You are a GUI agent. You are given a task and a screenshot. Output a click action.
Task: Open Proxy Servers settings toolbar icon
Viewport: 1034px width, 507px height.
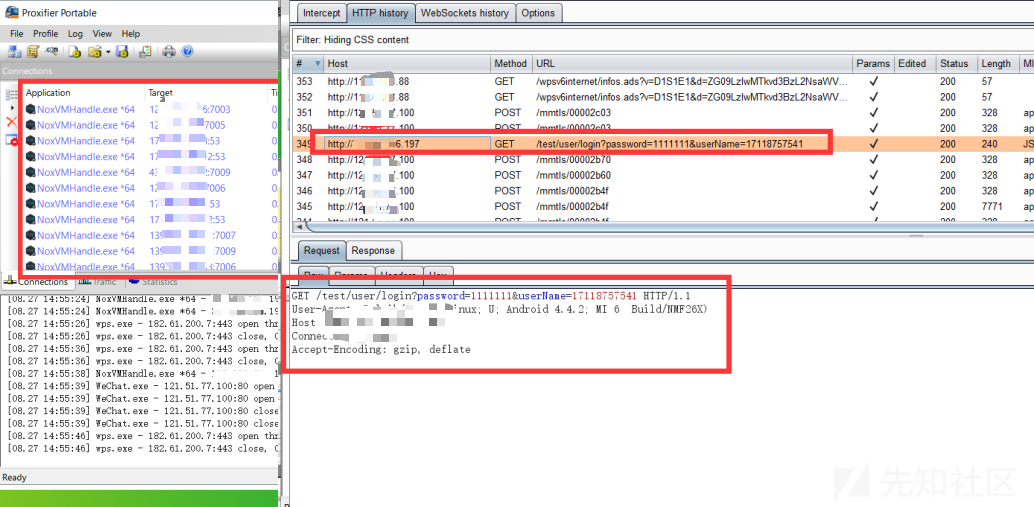pyautogui.click(x=14, y=52)
